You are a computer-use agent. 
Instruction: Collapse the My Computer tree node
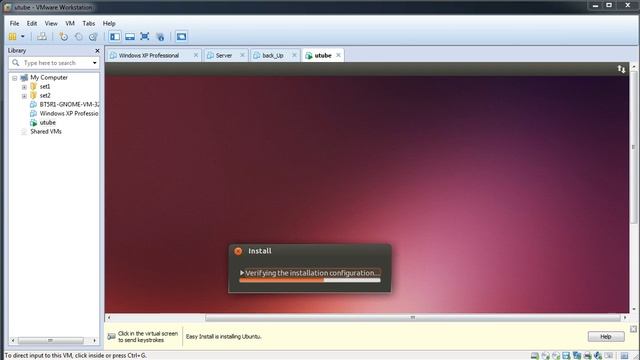point(15,78)
